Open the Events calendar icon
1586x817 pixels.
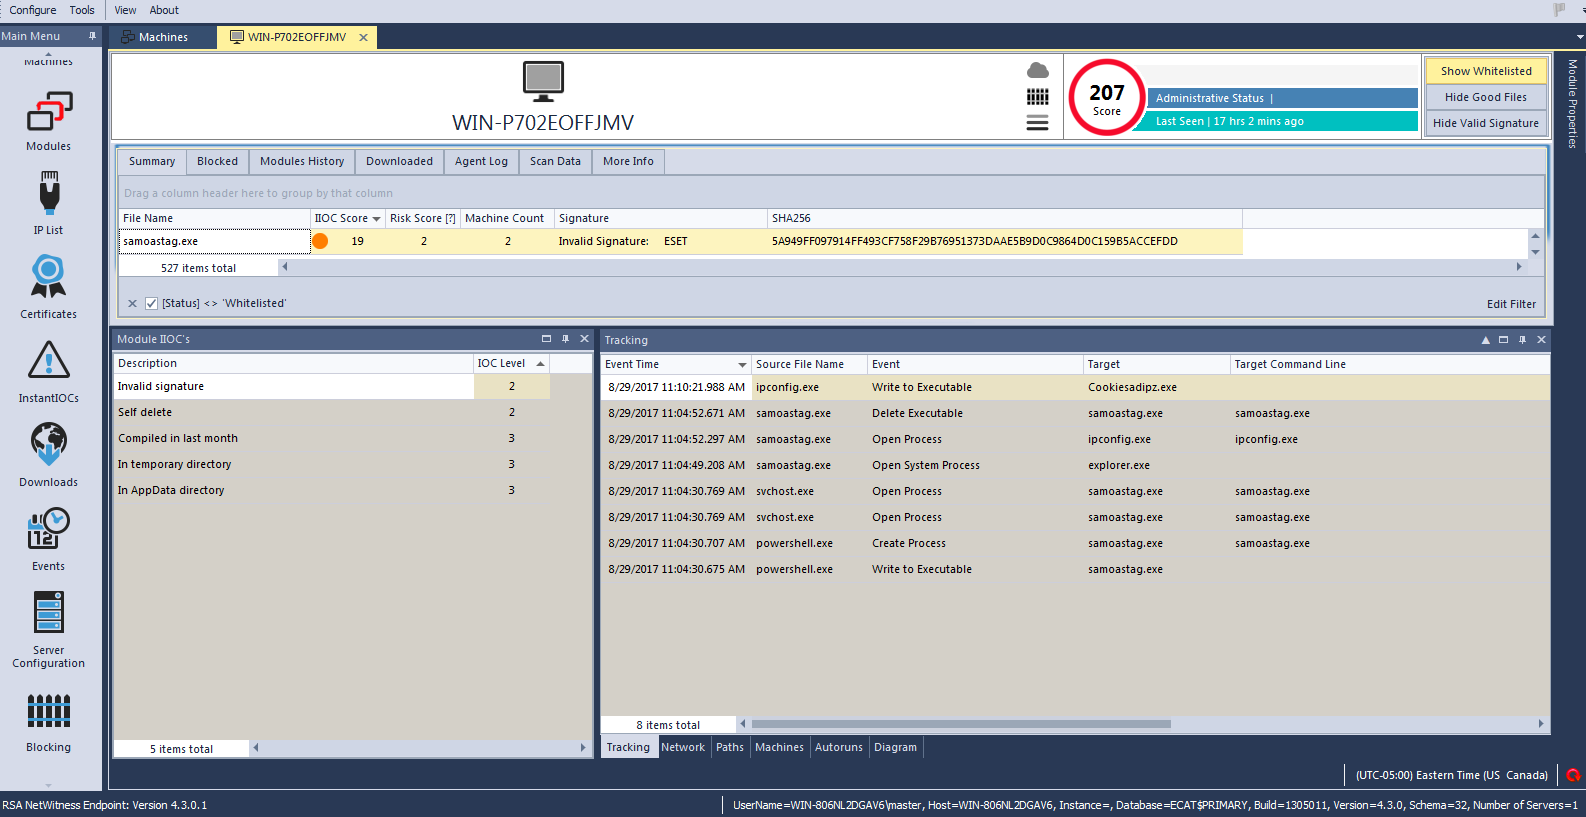tap(48, 529)
